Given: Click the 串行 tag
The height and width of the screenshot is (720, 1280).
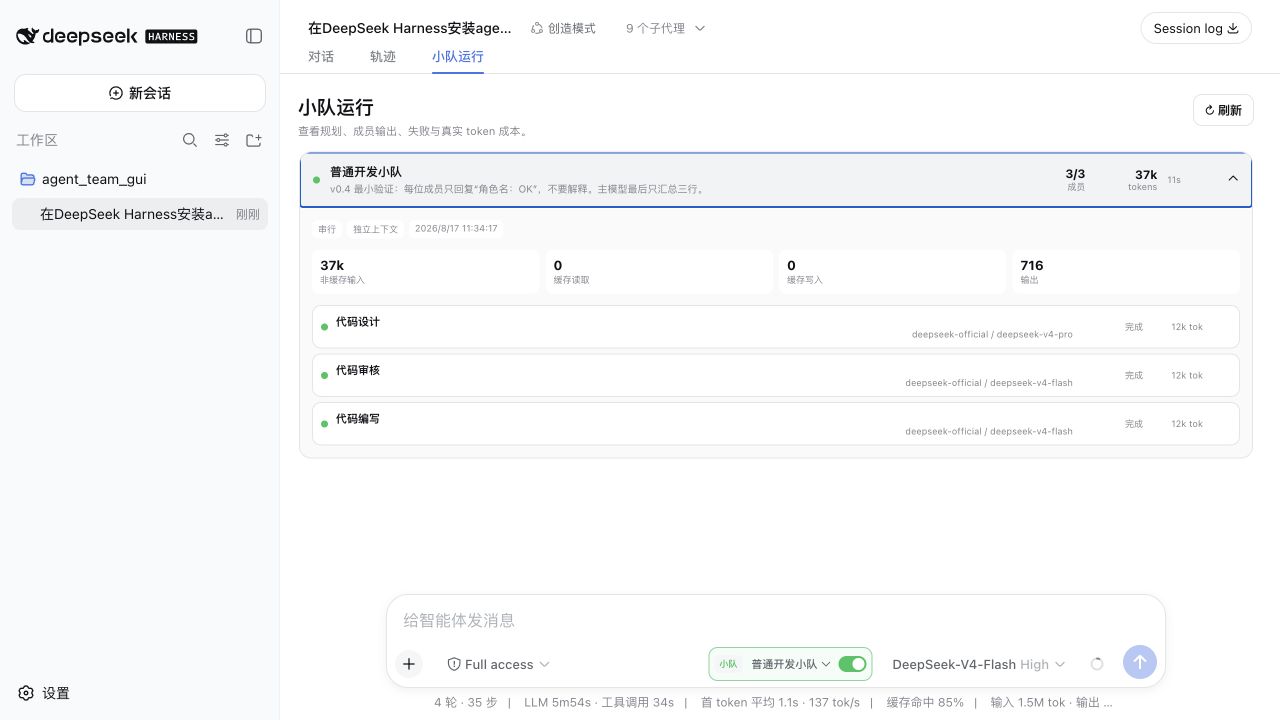Looking at the screenshot, I should [327, 229].
